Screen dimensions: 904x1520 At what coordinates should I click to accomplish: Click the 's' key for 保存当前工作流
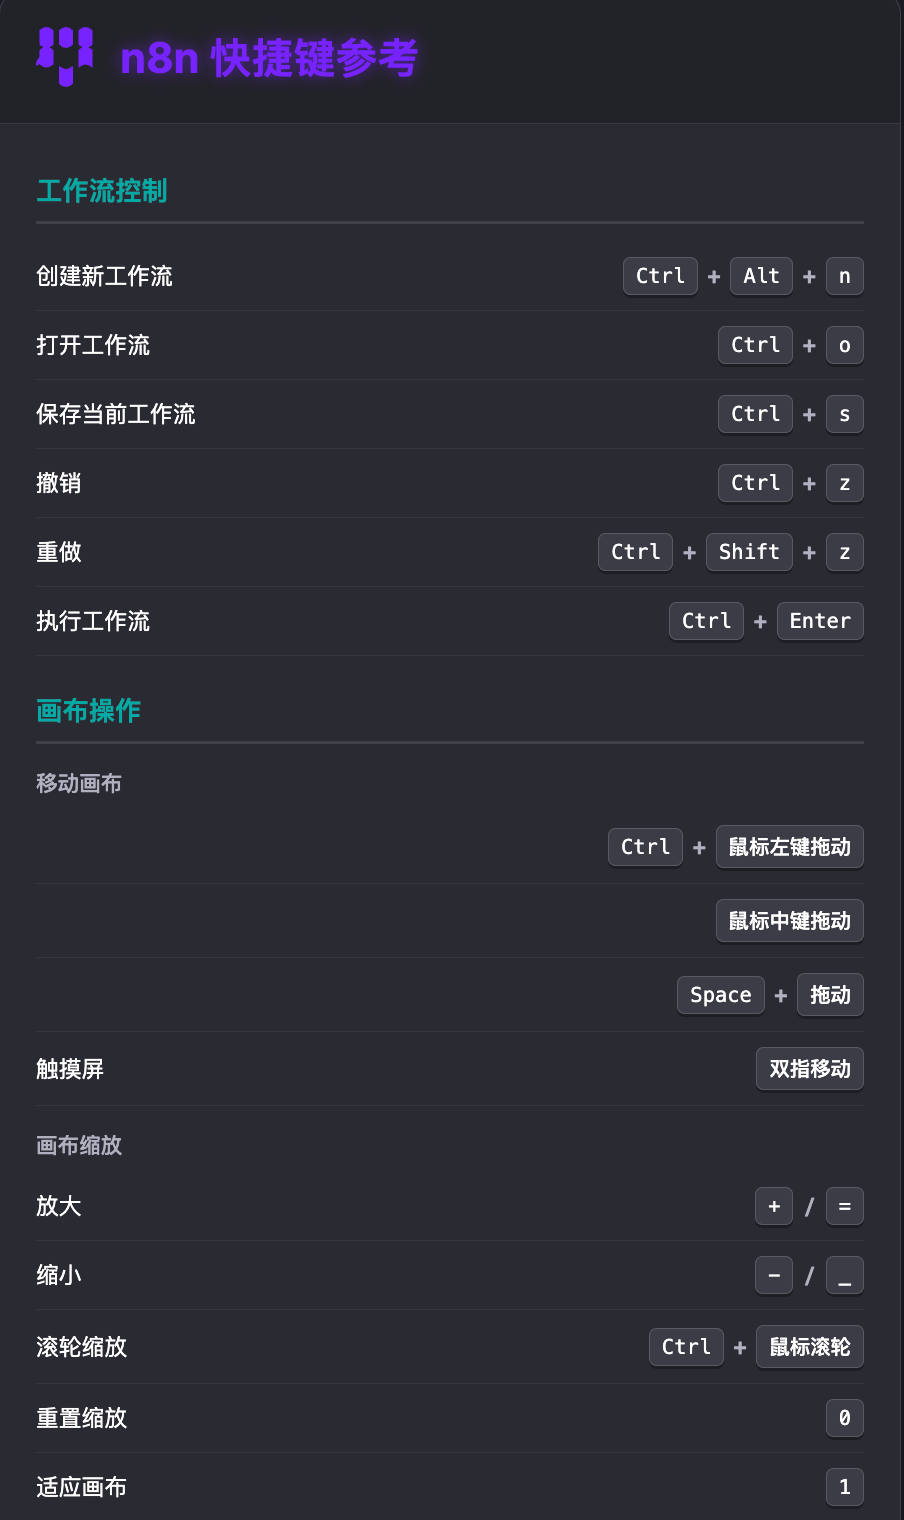844,414
